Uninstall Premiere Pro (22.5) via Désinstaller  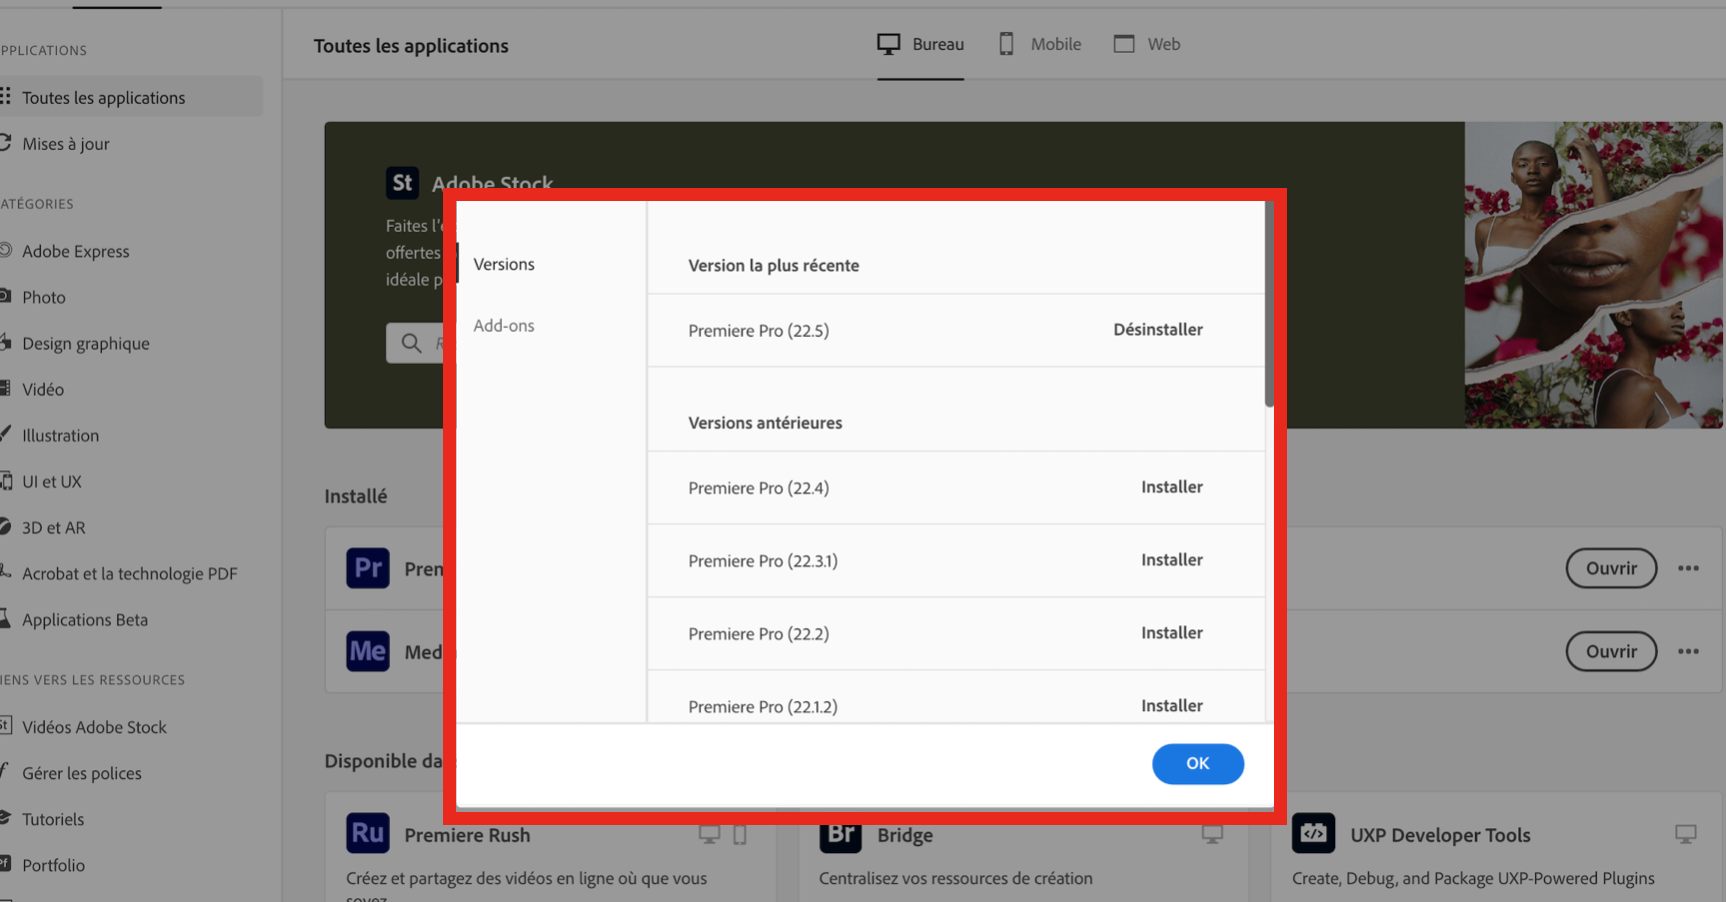[1157, 330]
